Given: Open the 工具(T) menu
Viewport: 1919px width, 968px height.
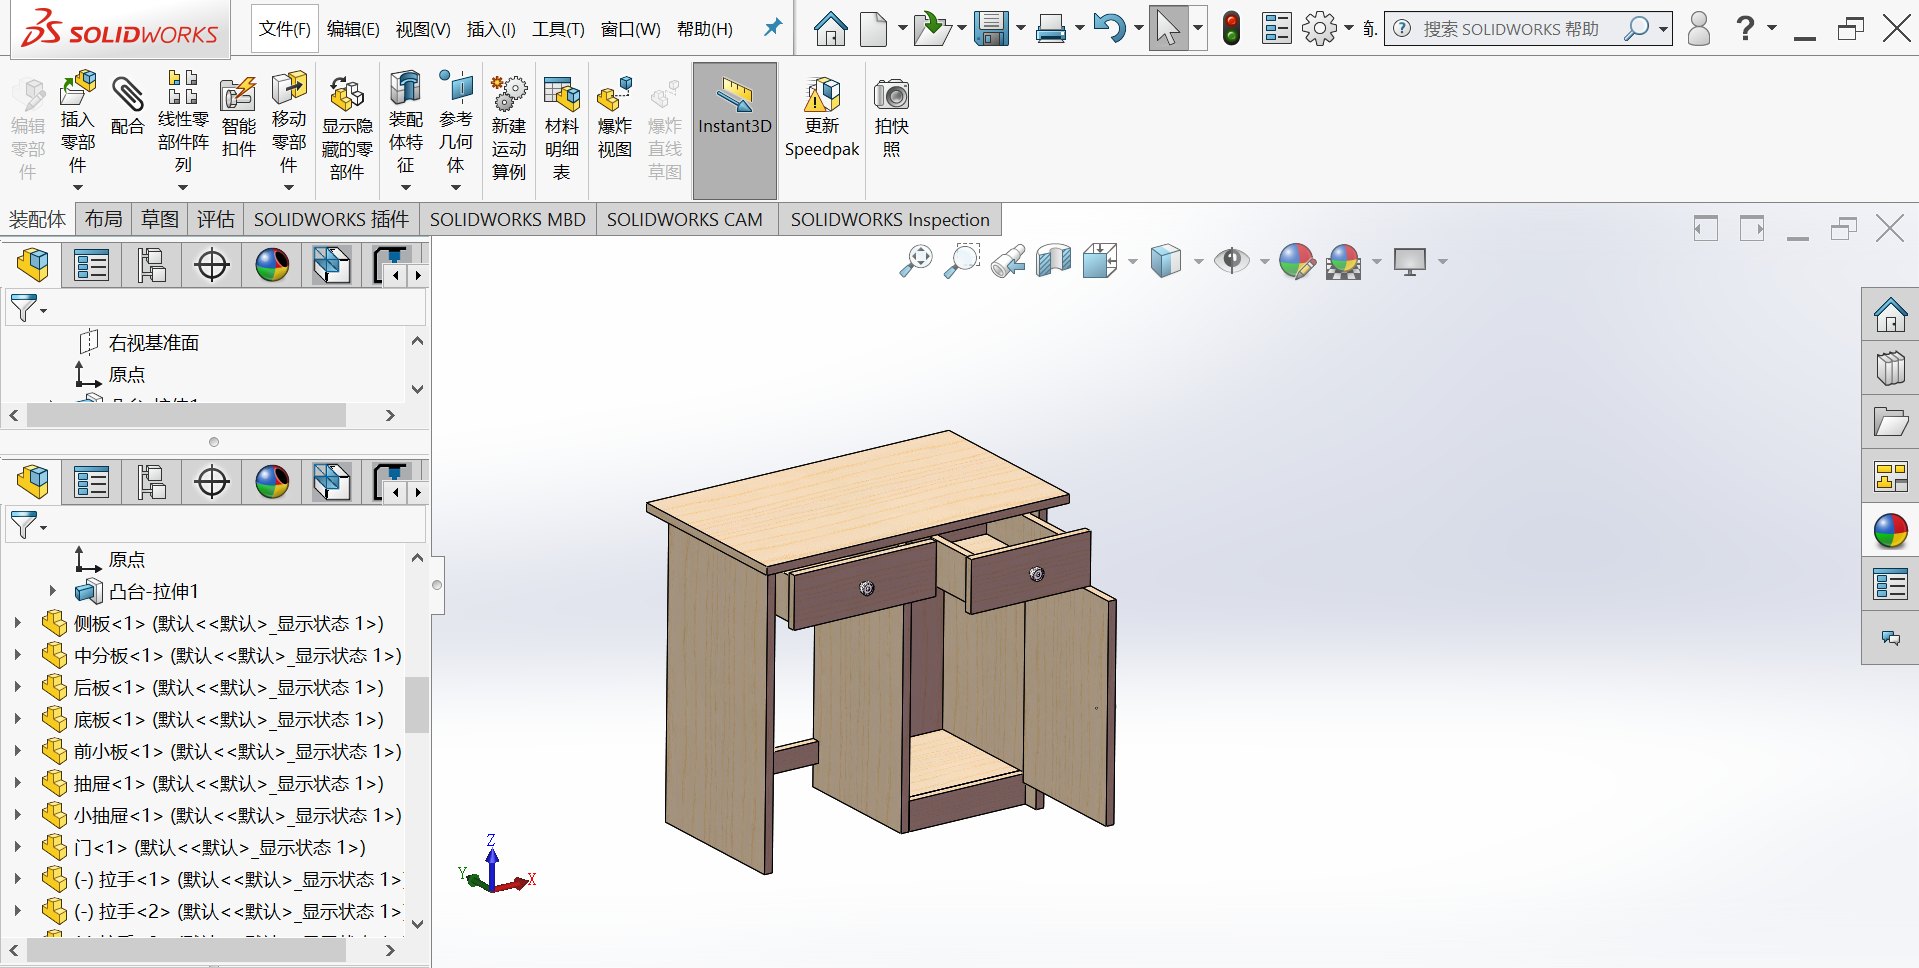Looking at the screenshot, I should (x=558, y=29).
